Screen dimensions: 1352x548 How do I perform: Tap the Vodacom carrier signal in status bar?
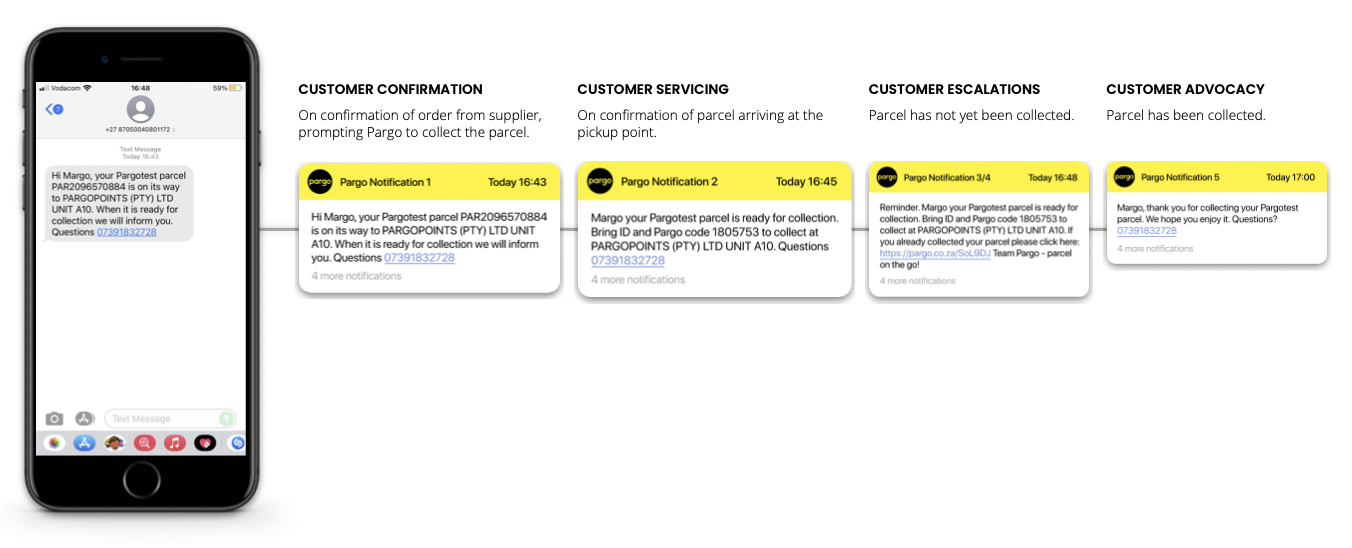point(65,88)
